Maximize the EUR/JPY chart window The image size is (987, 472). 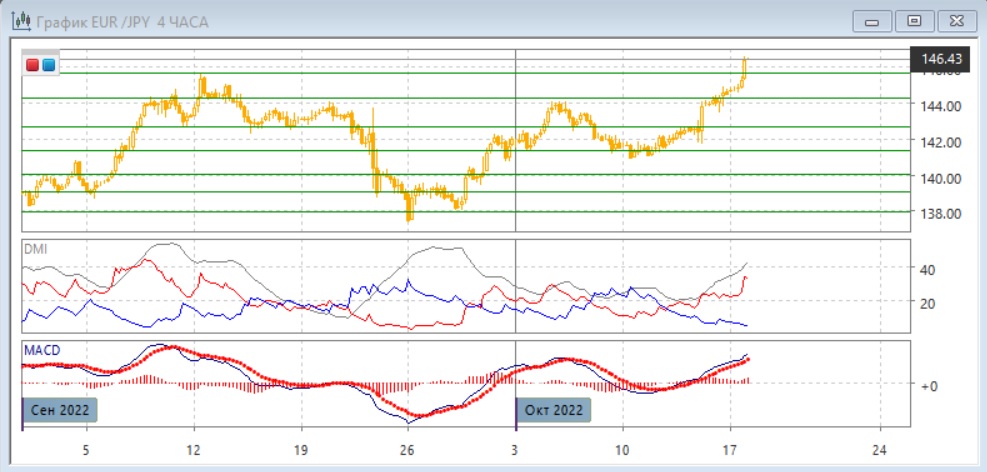point(913,20)
